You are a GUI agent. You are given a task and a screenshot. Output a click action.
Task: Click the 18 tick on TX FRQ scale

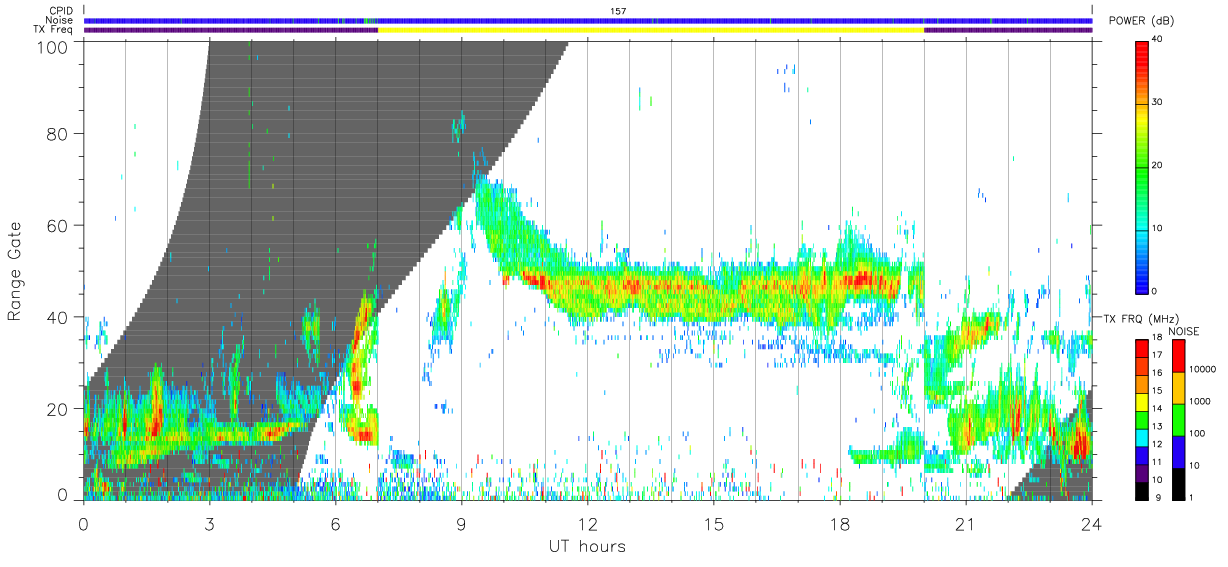click(x=1157, y=337)
